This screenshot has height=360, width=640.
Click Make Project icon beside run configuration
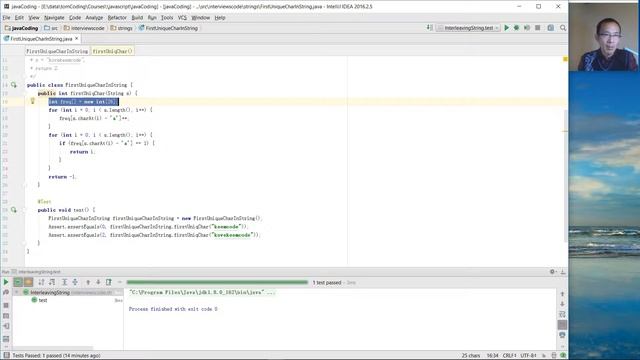click(x=429, y=28)
